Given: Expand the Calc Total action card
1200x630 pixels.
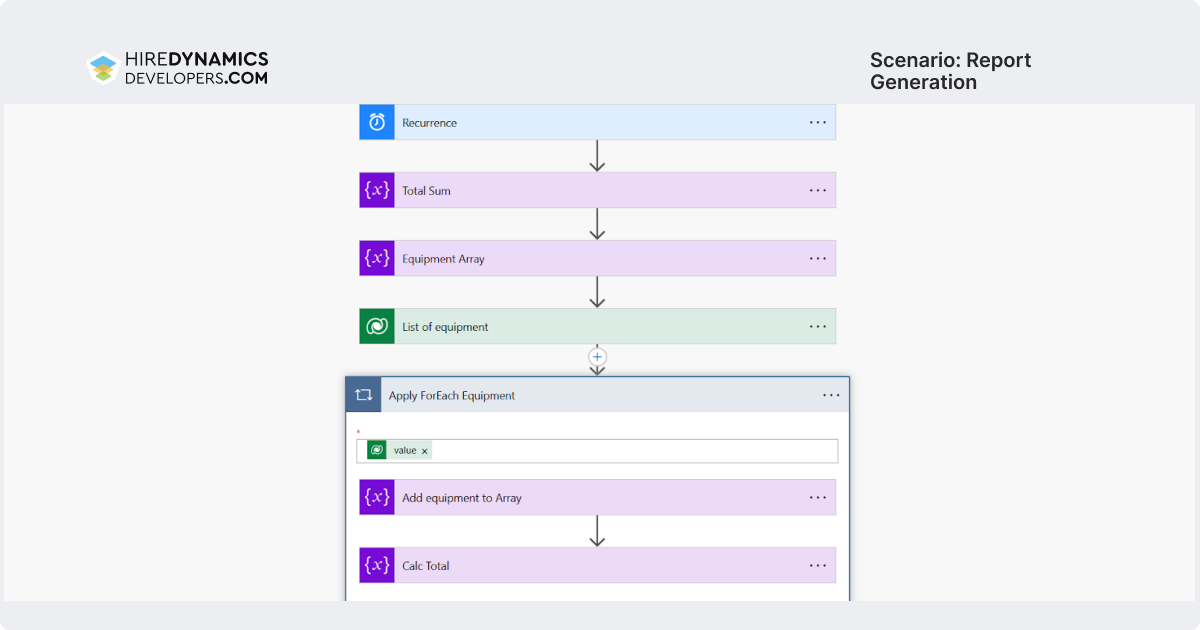Looking at the screenshot, I should [x=597, y=565].
